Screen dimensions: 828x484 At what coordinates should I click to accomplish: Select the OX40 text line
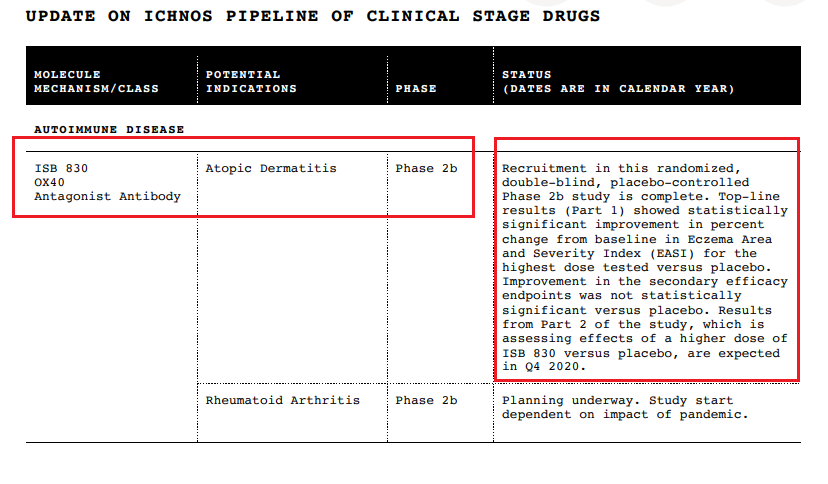(x=50, y=182)
